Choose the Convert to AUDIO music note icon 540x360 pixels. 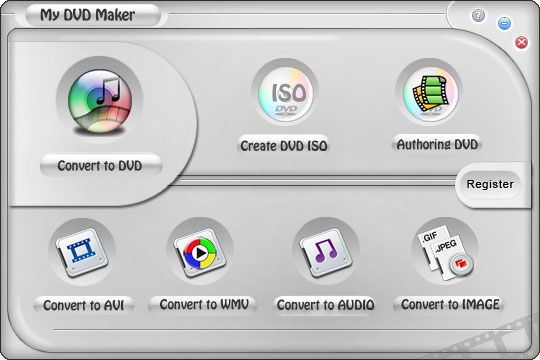pos(326,253)
